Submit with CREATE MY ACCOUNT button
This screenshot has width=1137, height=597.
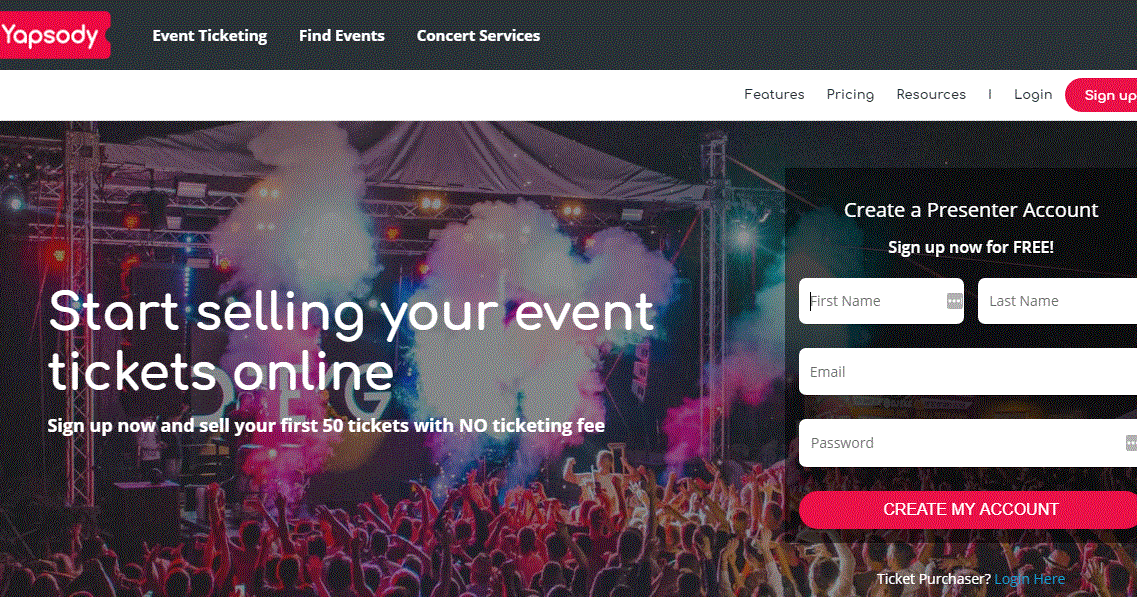click(x=968, y=509)
